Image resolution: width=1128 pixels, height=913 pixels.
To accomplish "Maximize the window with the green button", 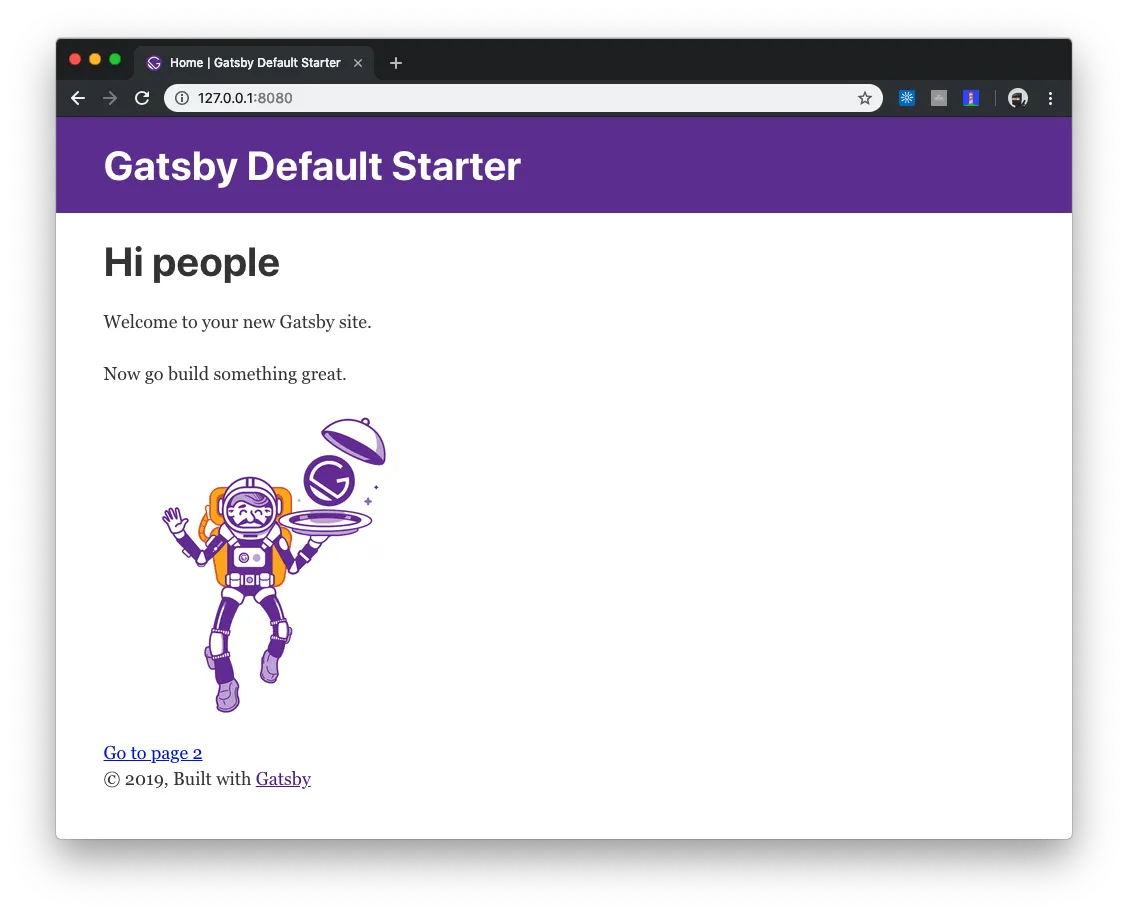I will (115, 59).
